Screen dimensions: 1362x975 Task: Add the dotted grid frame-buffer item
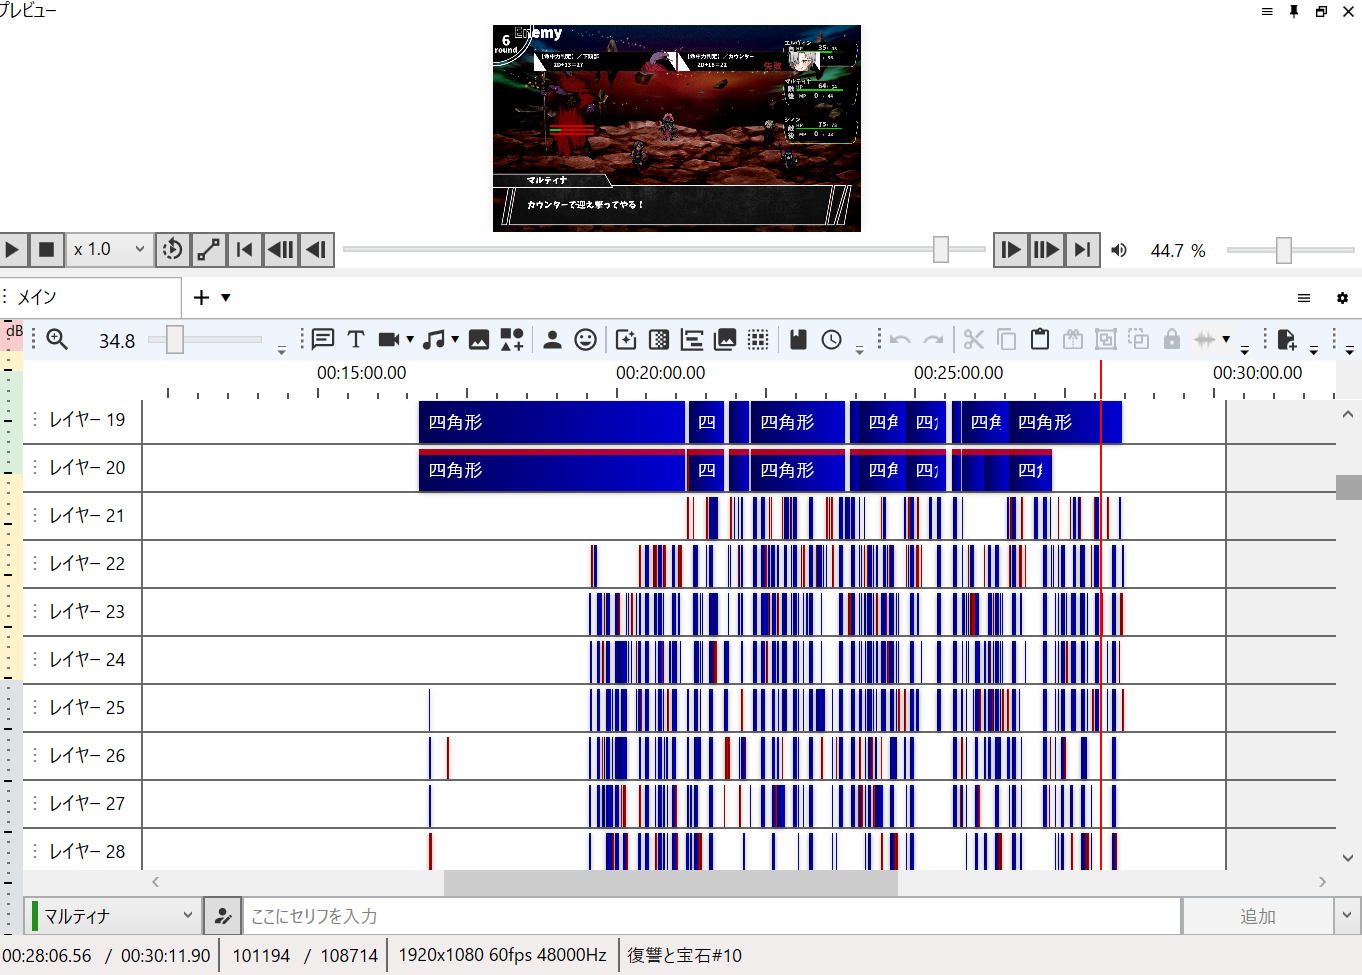[759, 340]
